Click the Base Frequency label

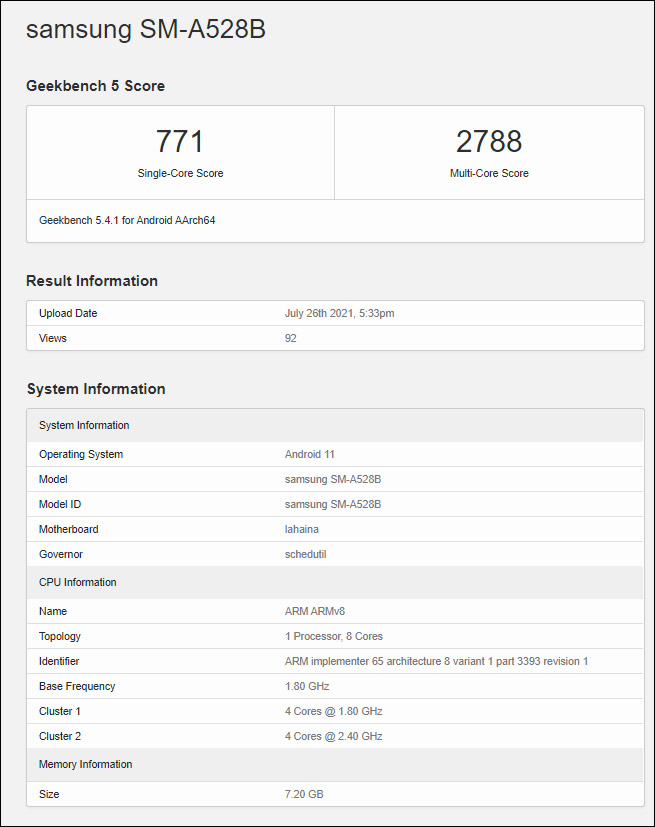pyautogui.click(x=77, y=686)
